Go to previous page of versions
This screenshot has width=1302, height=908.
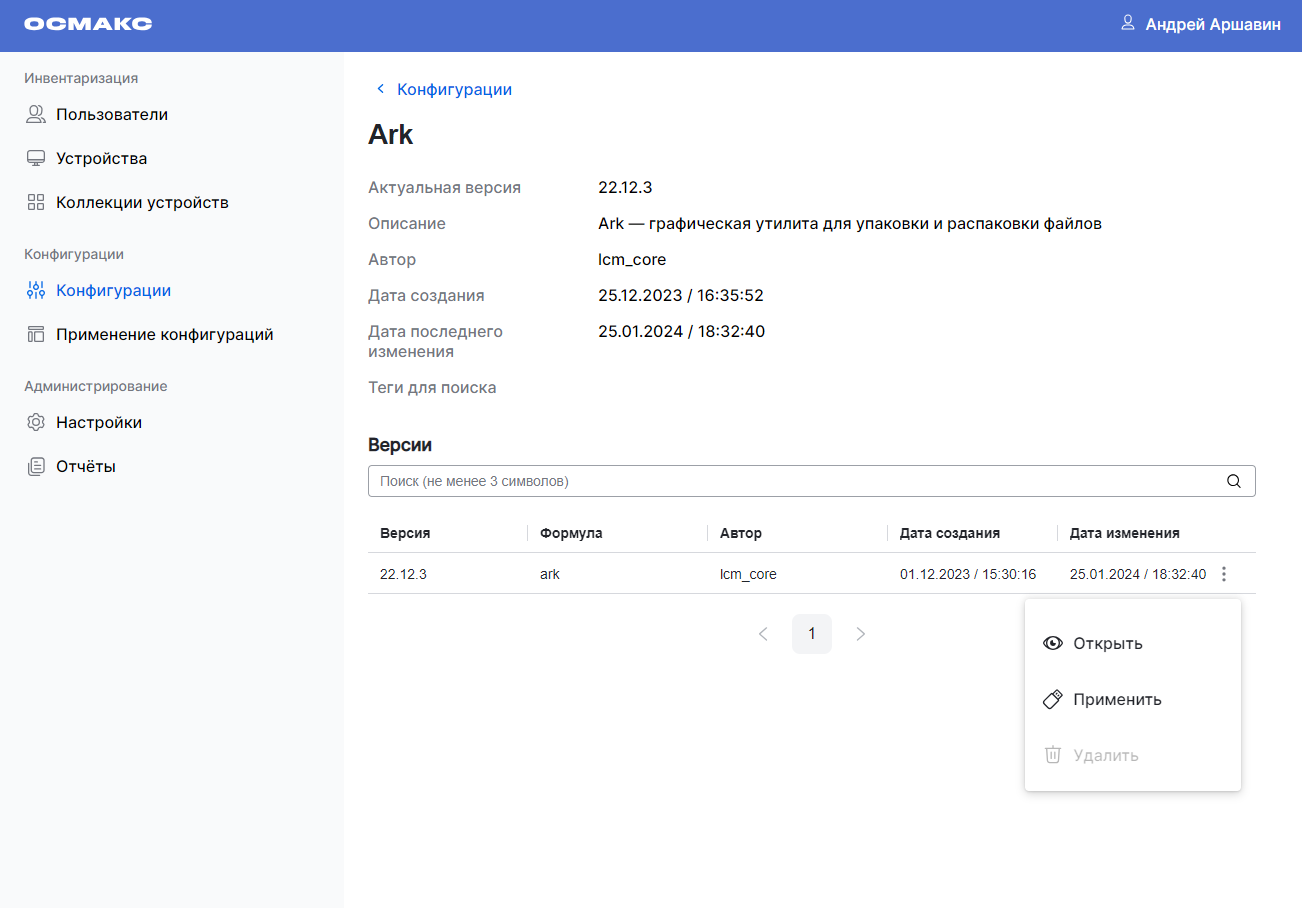tap(763, 634)
